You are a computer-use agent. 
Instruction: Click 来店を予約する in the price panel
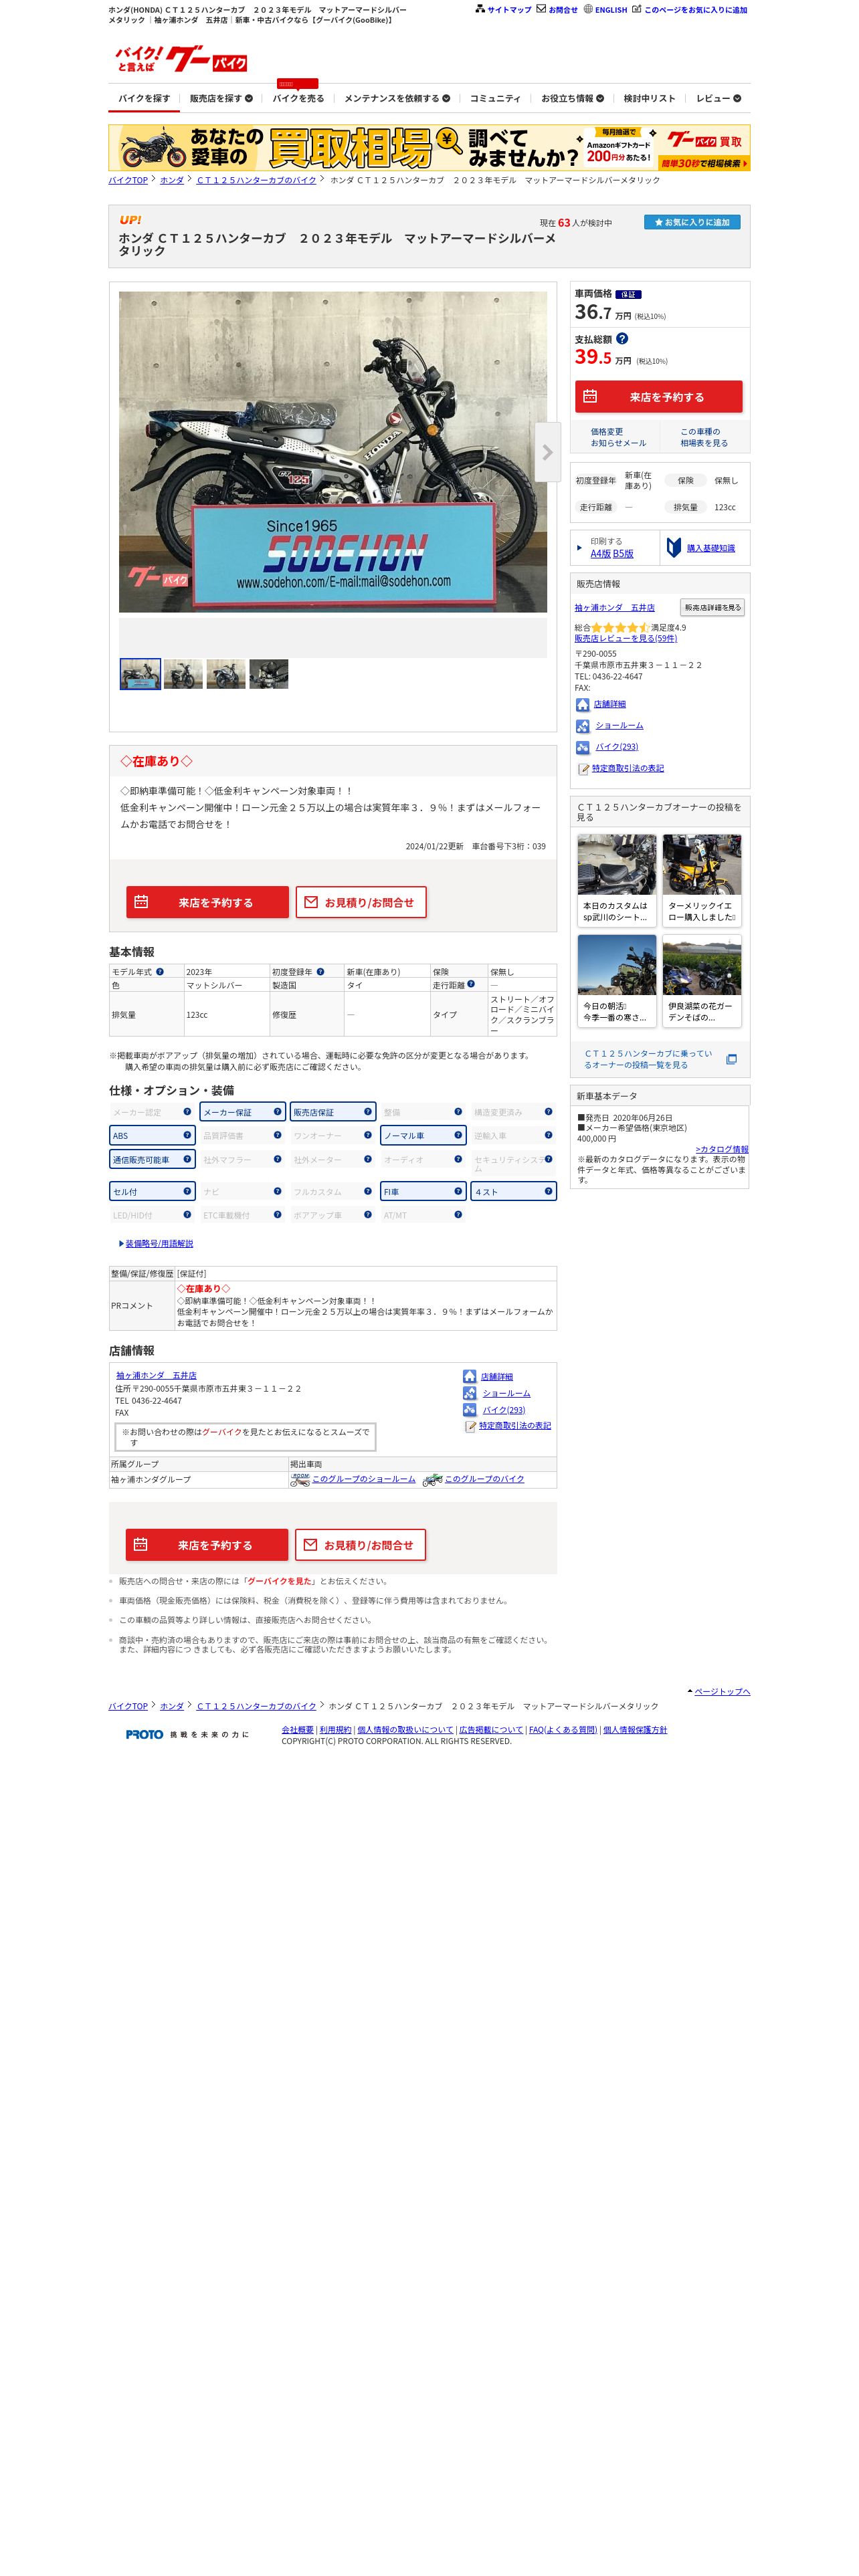pyautogui.click(x=658, y=397)
